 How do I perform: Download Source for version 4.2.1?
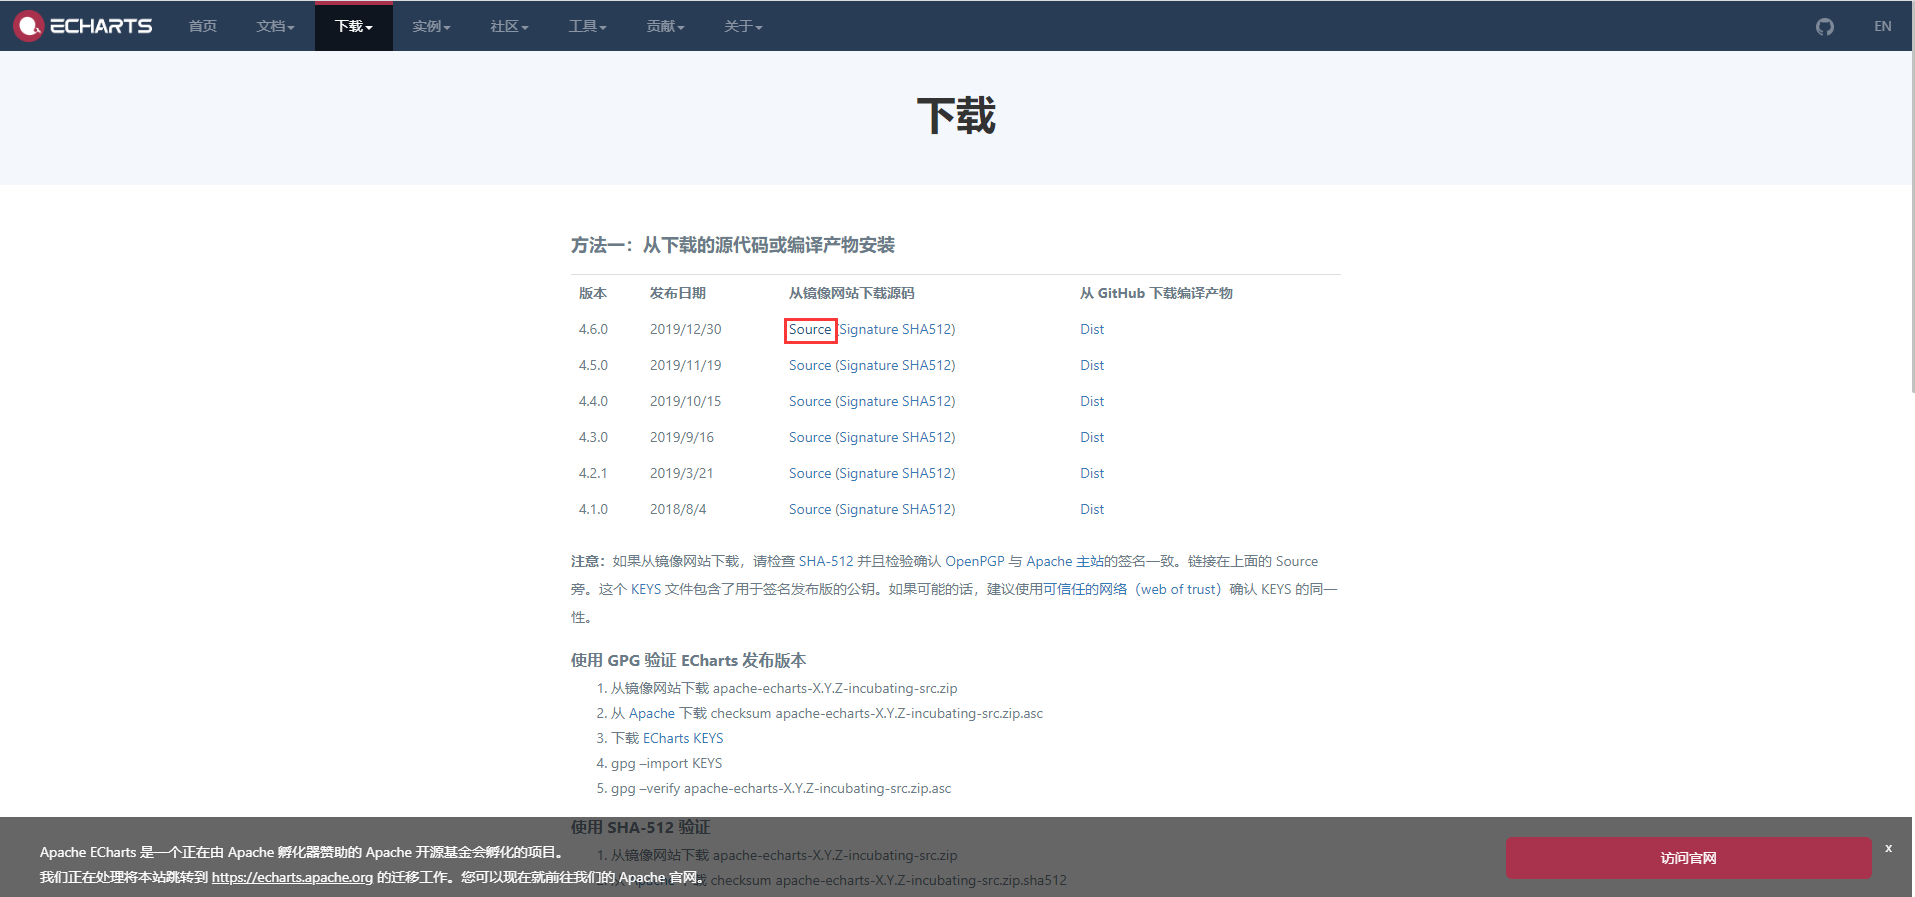point(810,473)
